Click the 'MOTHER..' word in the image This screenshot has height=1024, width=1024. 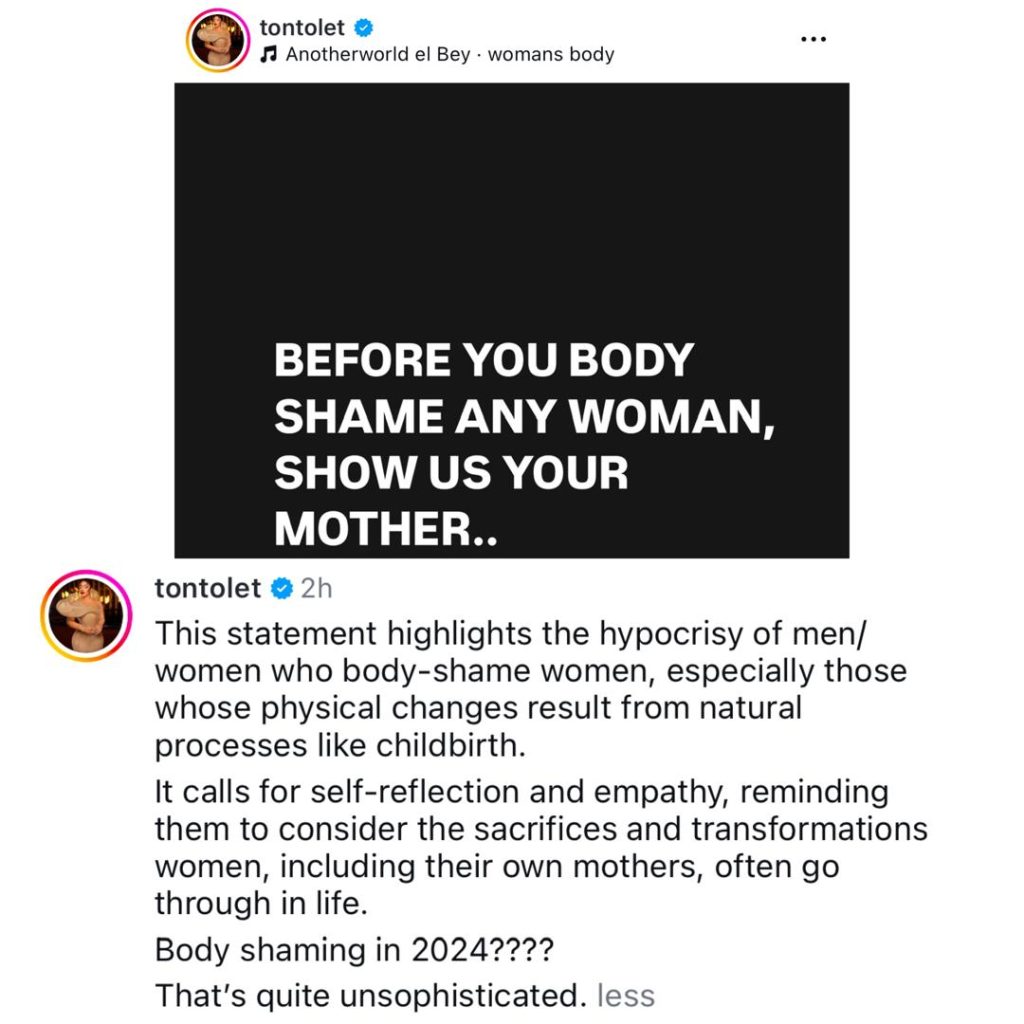tap(385, 528)
